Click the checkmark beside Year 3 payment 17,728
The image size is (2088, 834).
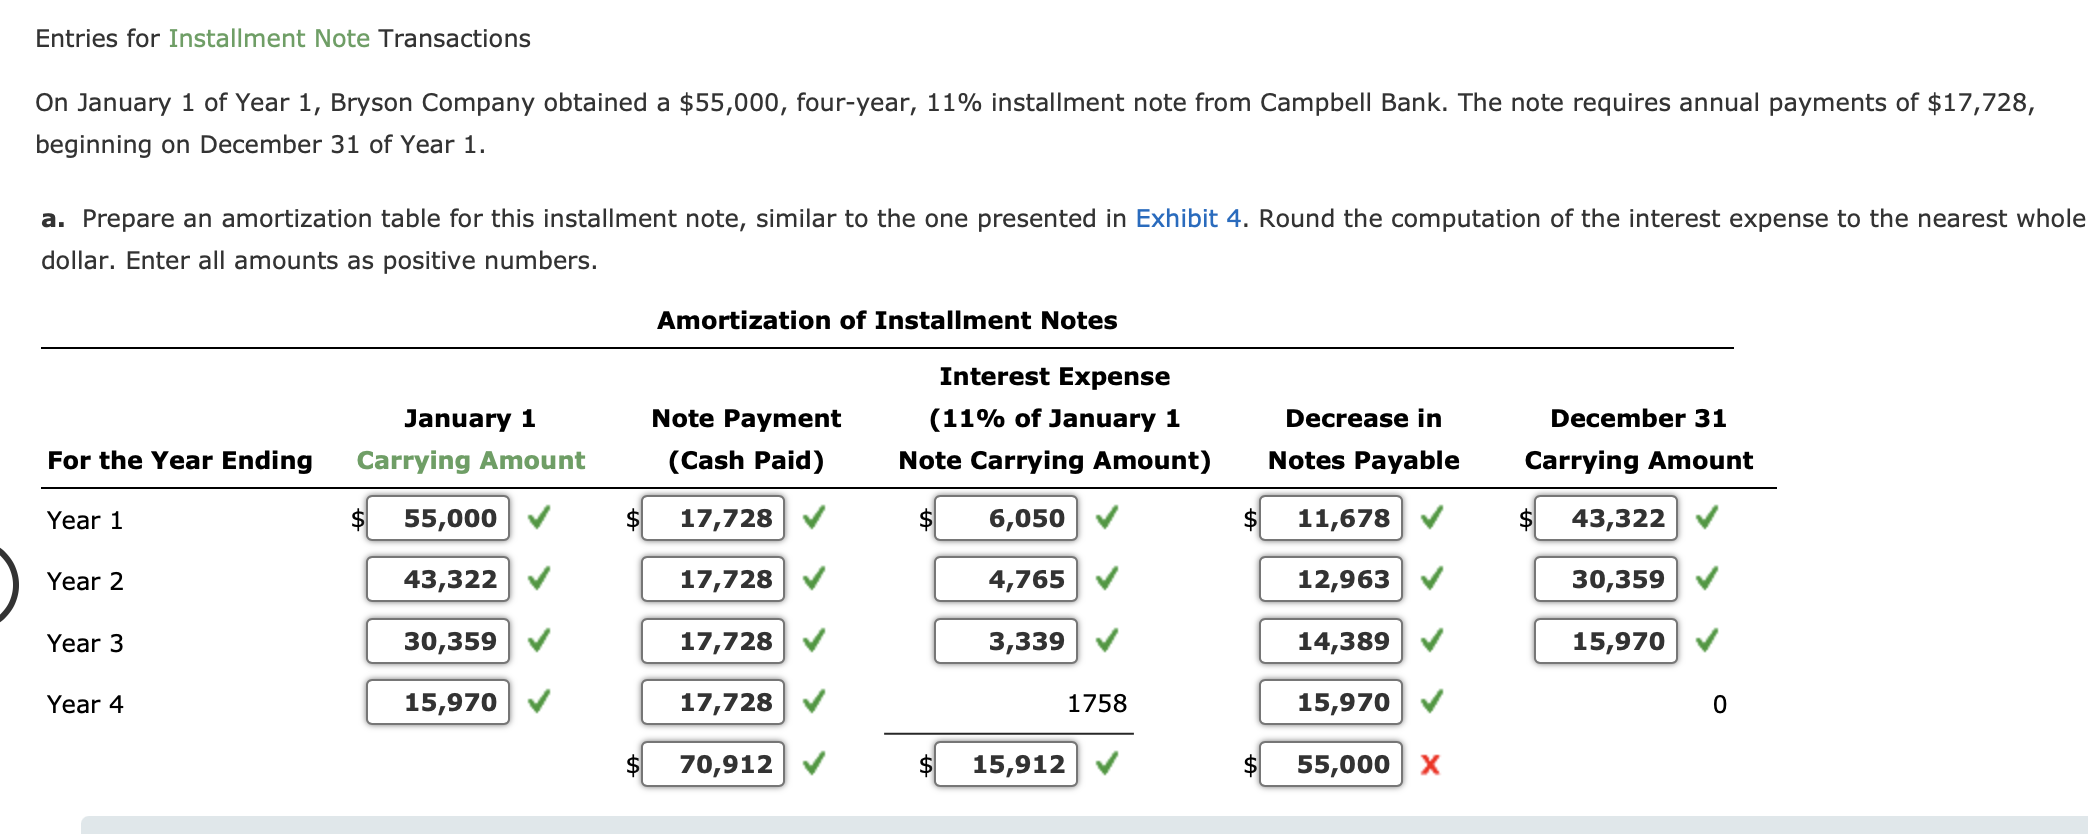pos(815,641)
